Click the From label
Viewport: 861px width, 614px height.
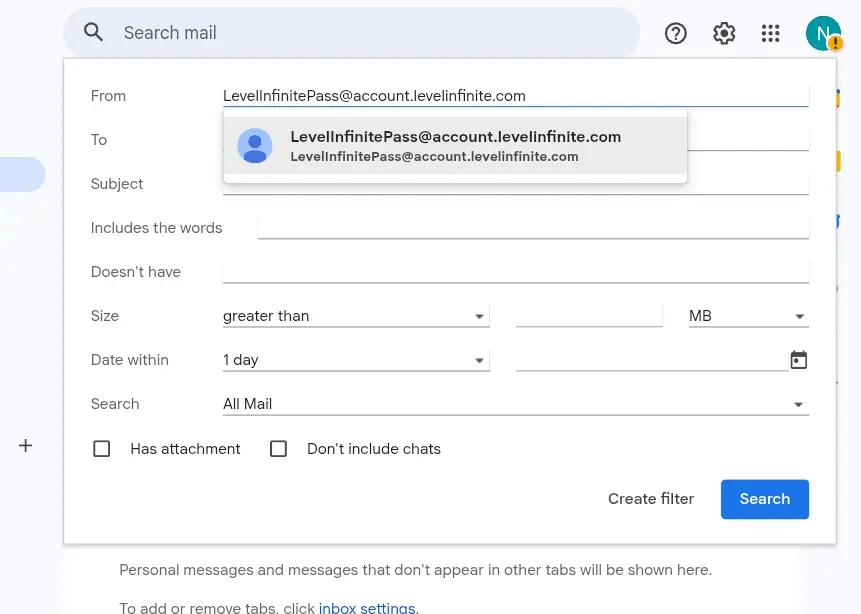click(108, 96)
